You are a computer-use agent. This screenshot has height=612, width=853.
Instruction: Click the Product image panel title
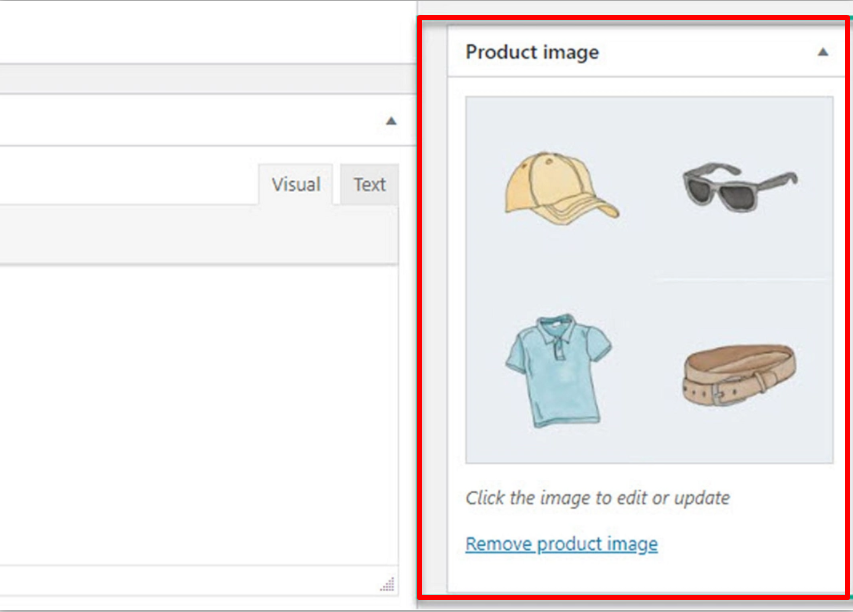click(532, 52)
